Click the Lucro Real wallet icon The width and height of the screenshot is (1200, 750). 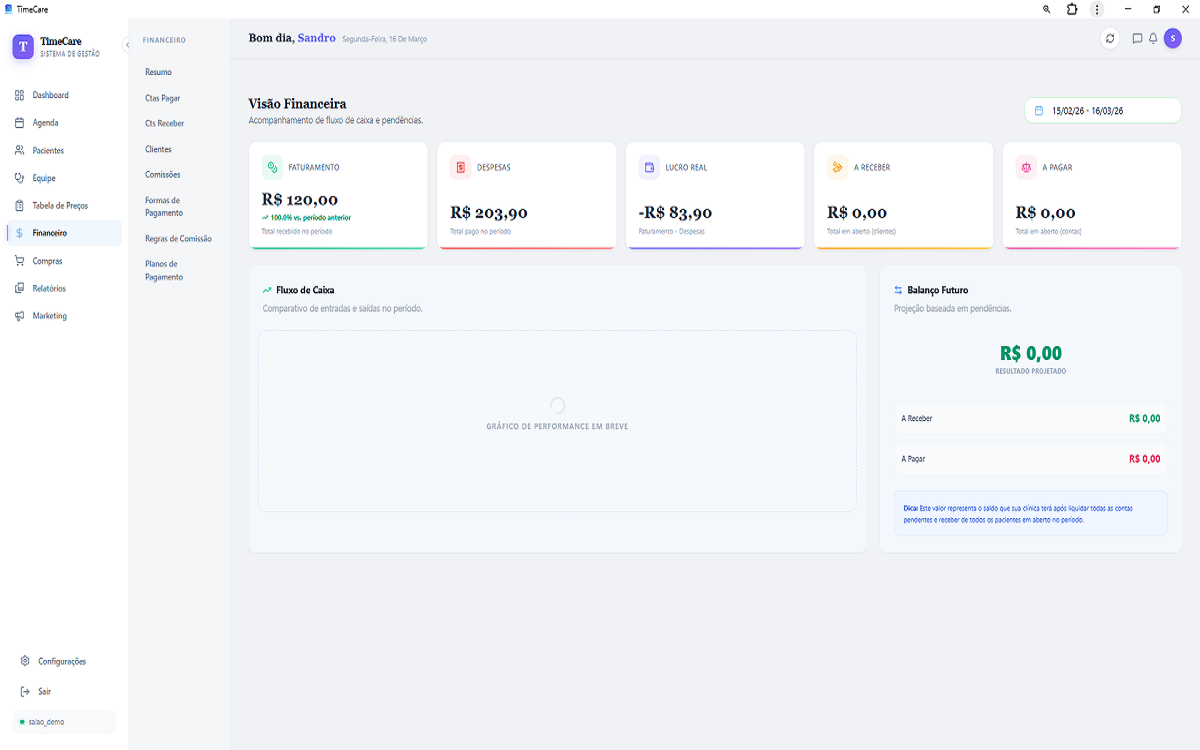click(x=649, y=167)
